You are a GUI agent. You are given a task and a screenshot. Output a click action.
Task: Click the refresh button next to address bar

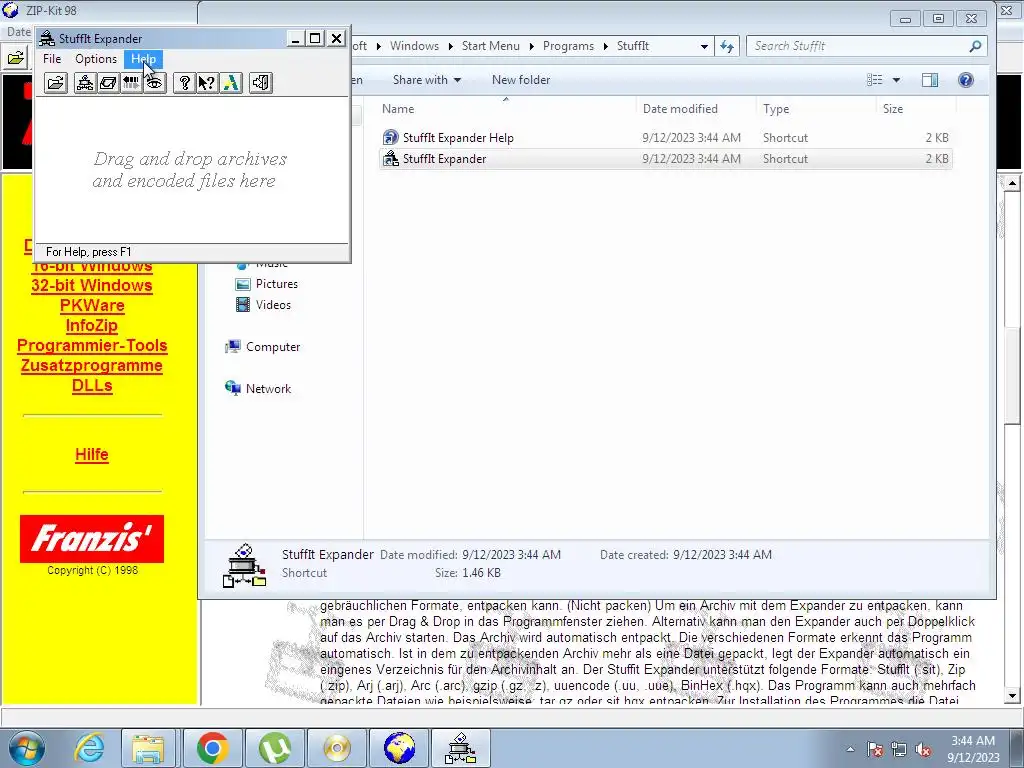point(727,46)
